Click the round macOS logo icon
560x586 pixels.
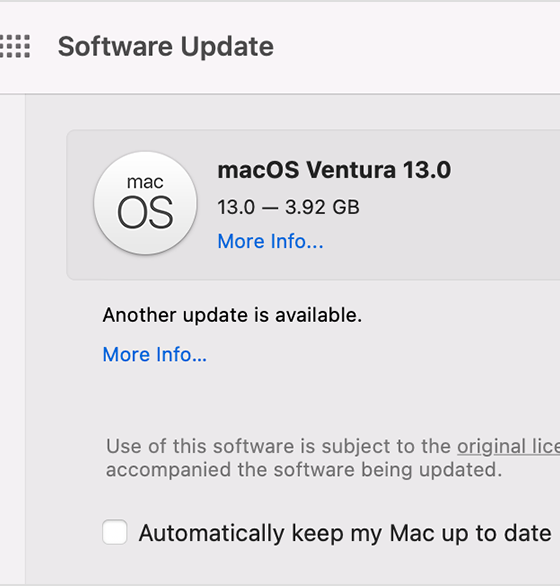(x=145, y=203)
